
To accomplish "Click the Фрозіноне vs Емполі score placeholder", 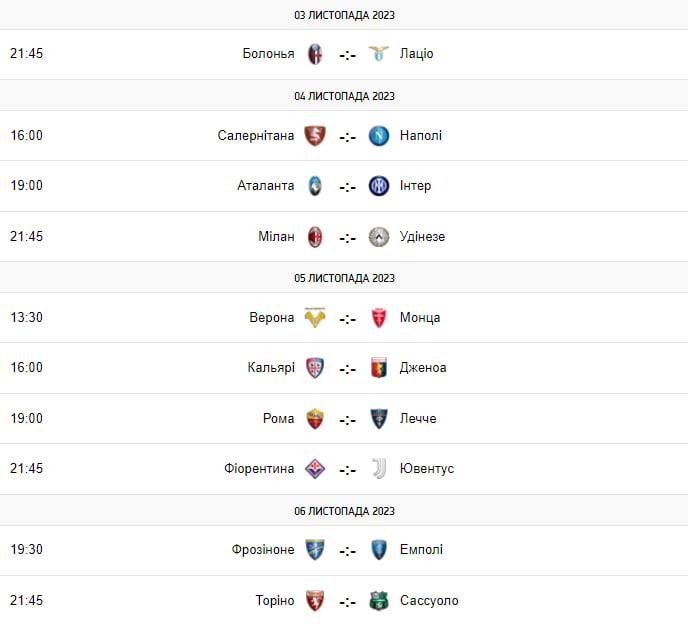I will click(347, 551).
